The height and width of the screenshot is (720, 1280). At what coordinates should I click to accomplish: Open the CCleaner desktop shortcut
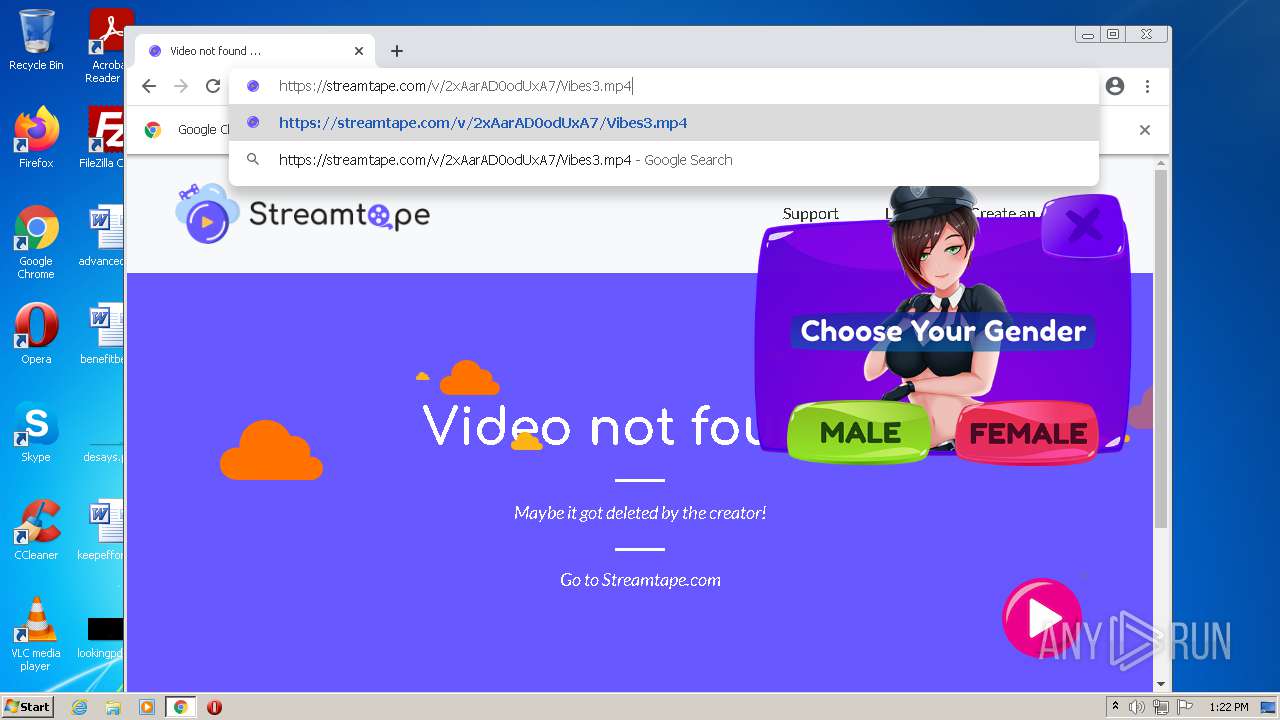(36, 530)
